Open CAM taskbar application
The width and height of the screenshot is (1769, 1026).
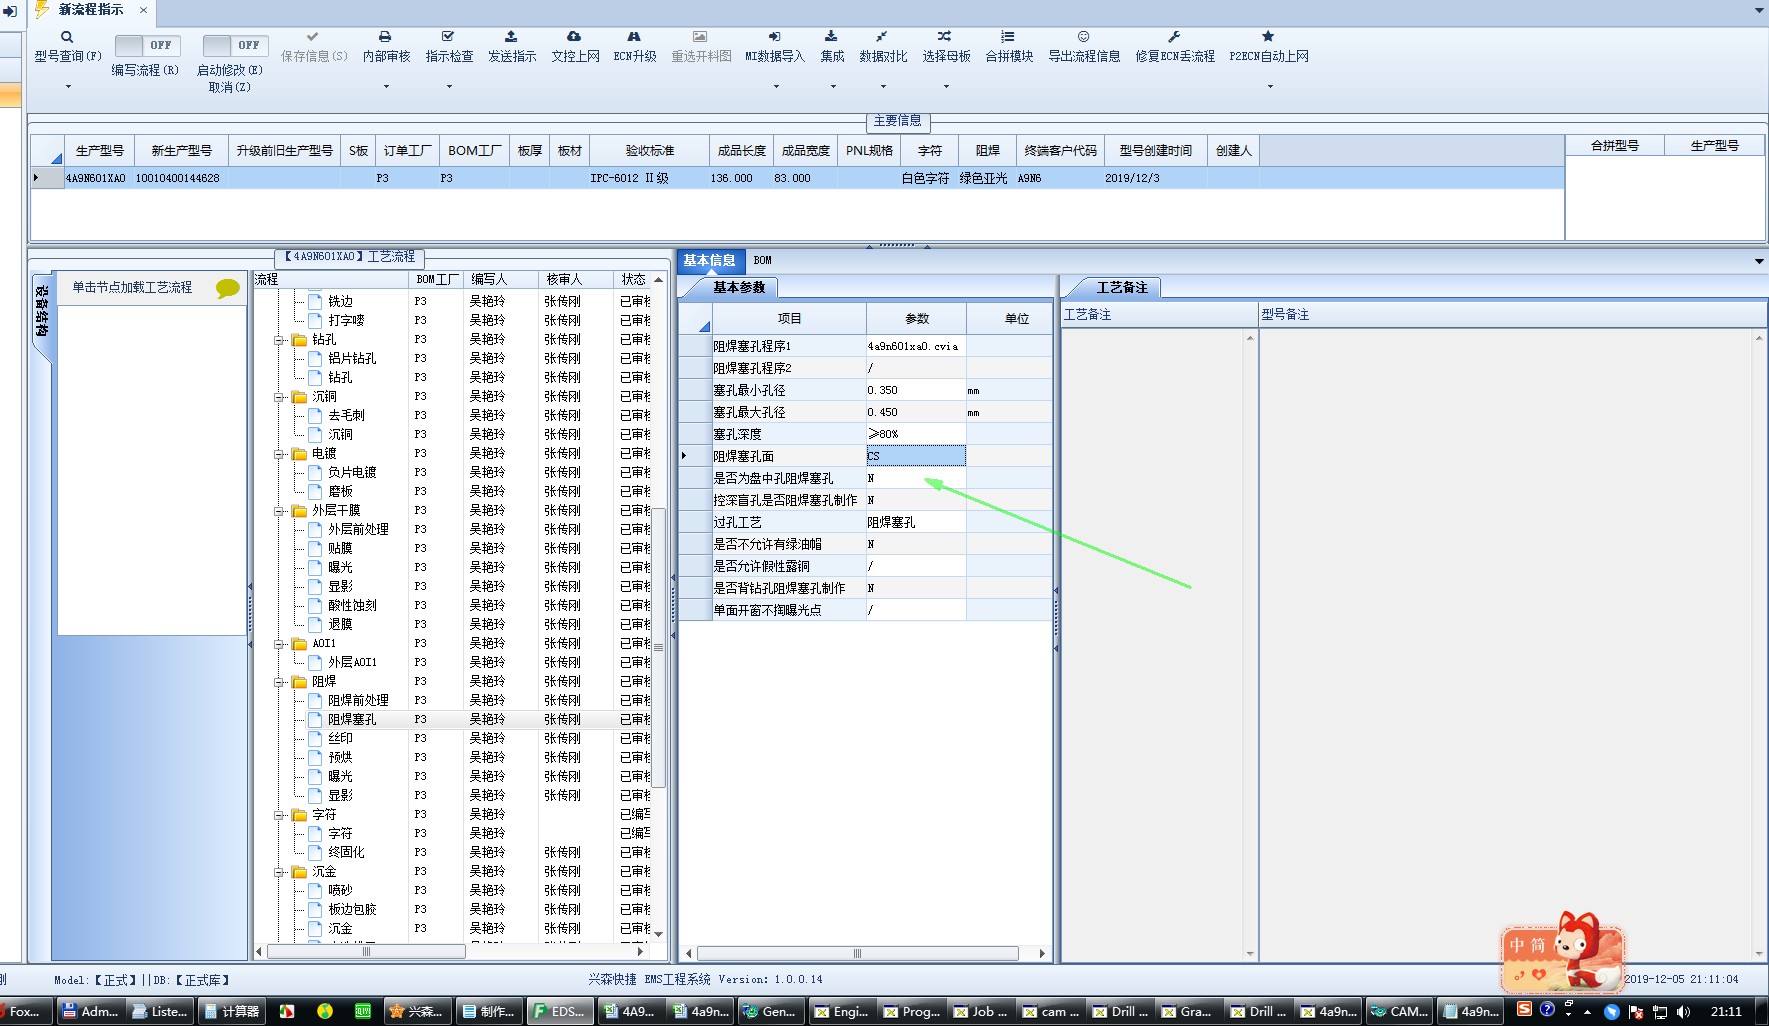coord(1400,1011)
